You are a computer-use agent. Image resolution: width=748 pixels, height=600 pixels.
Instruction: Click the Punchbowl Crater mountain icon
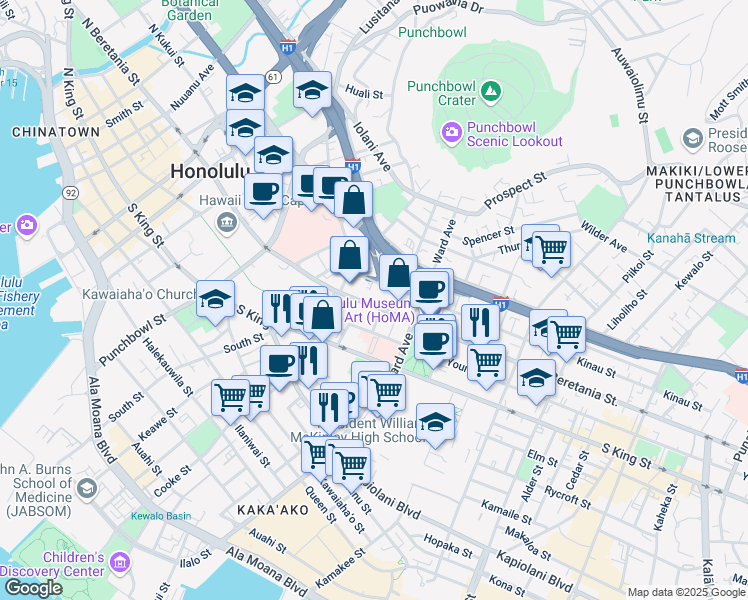491,91
